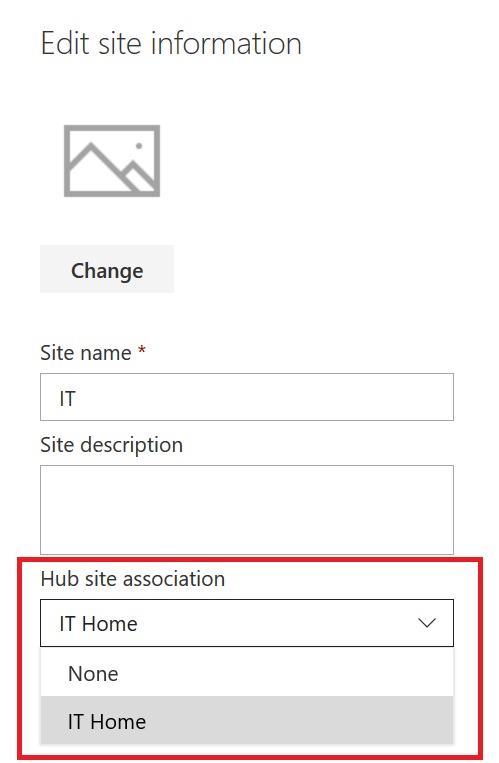Place cursor after IT in name field

coord(78,399)
